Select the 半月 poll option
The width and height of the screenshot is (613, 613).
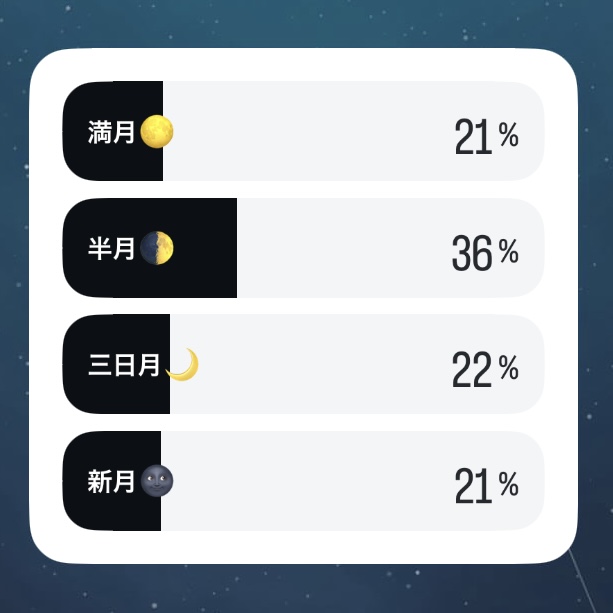pos(303,248)
